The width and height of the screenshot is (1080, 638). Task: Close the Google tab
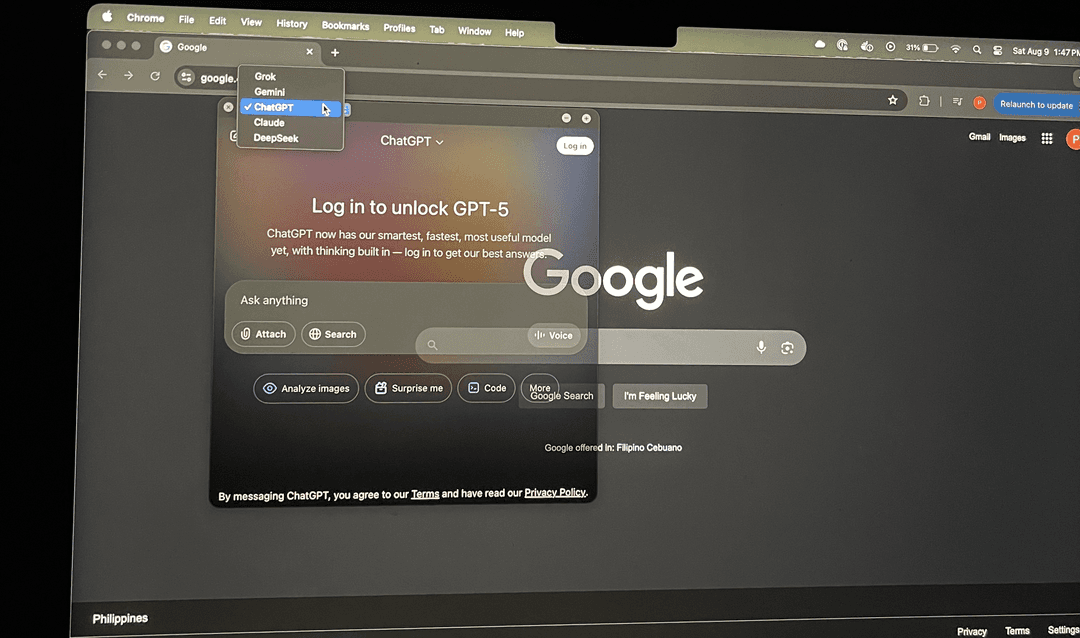point(309,51)
